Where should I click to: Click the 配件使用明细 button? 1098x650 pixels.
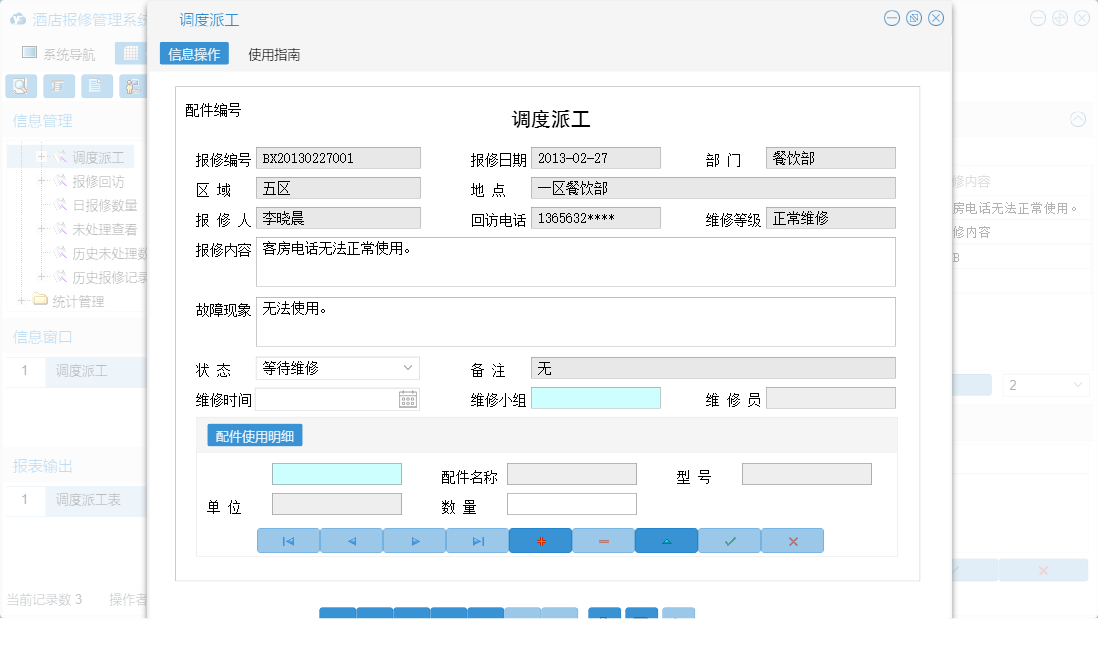(254, 435)
